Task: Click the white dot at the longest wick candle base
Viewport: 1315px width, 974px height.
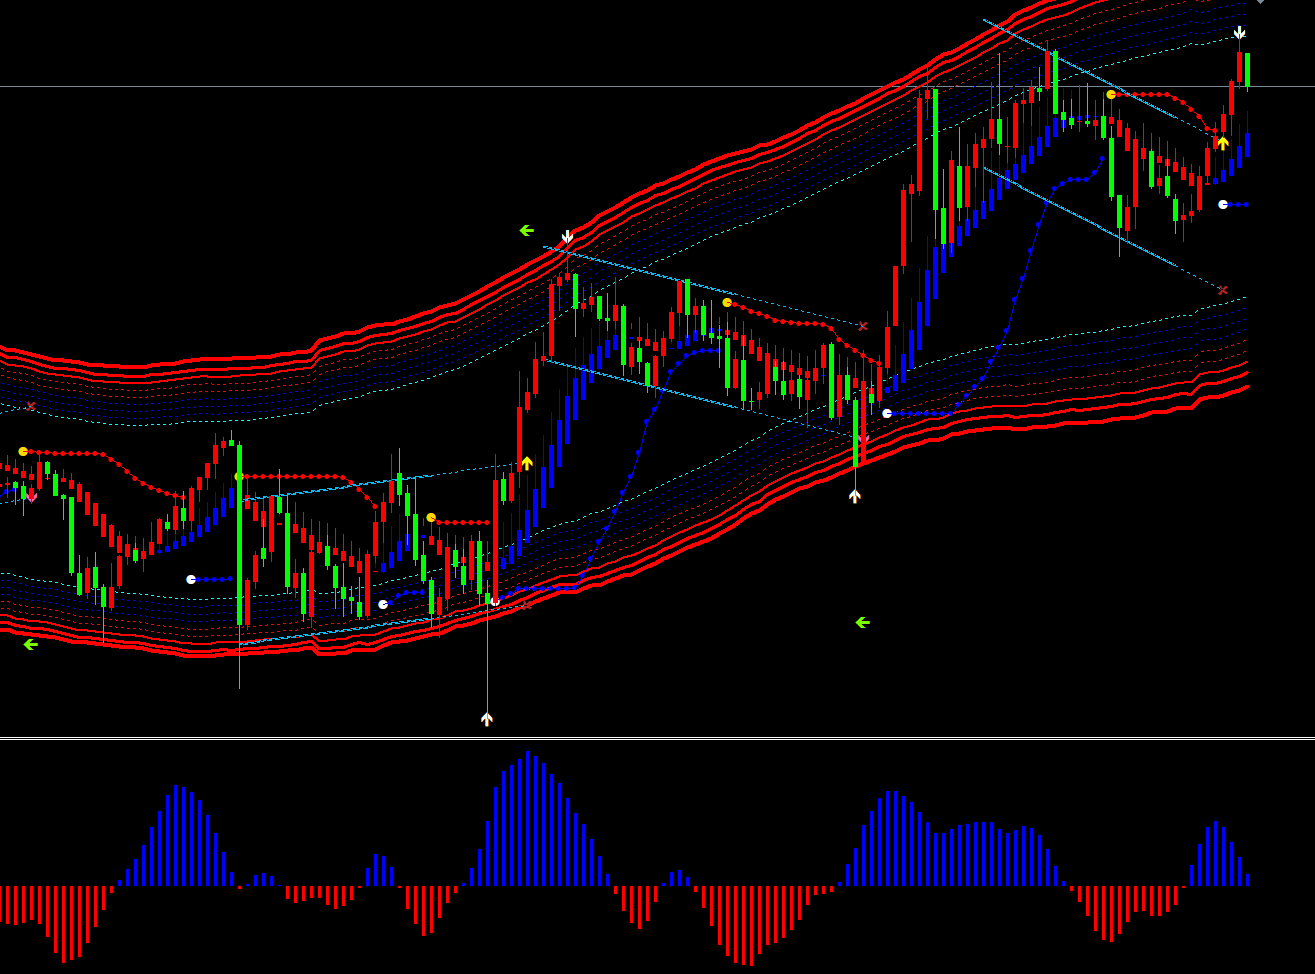Action: 495,601
